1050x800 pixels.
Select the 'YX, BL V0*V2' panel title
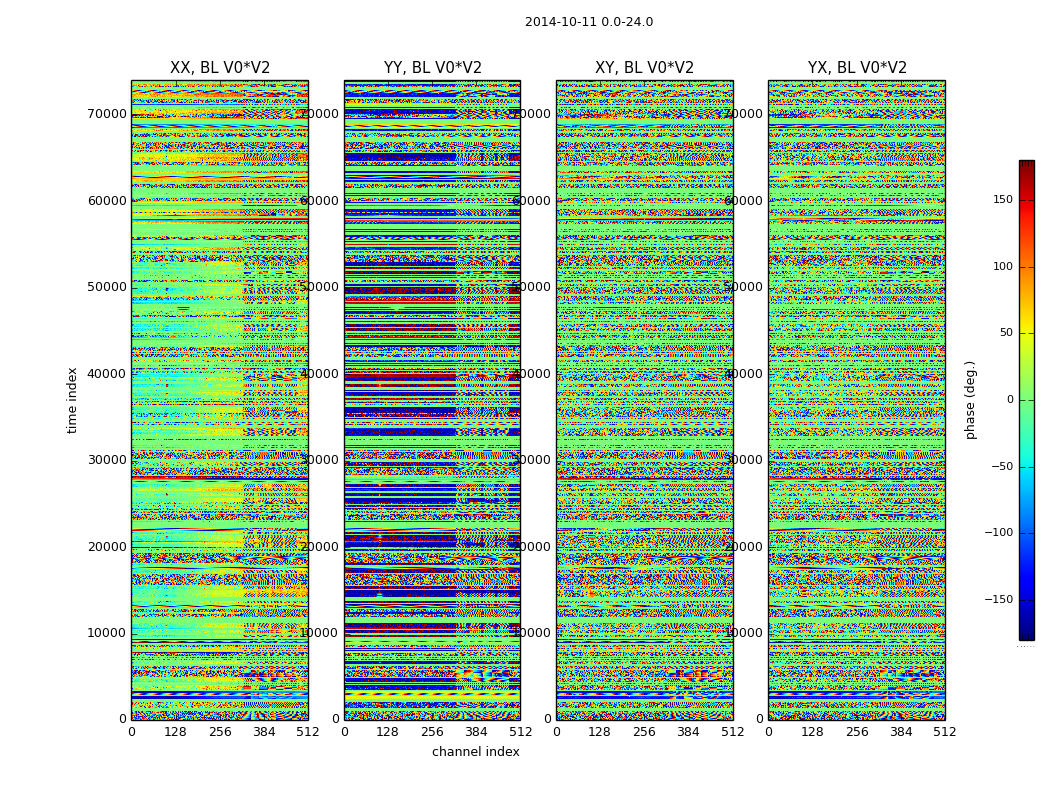[x=857, y=68]
